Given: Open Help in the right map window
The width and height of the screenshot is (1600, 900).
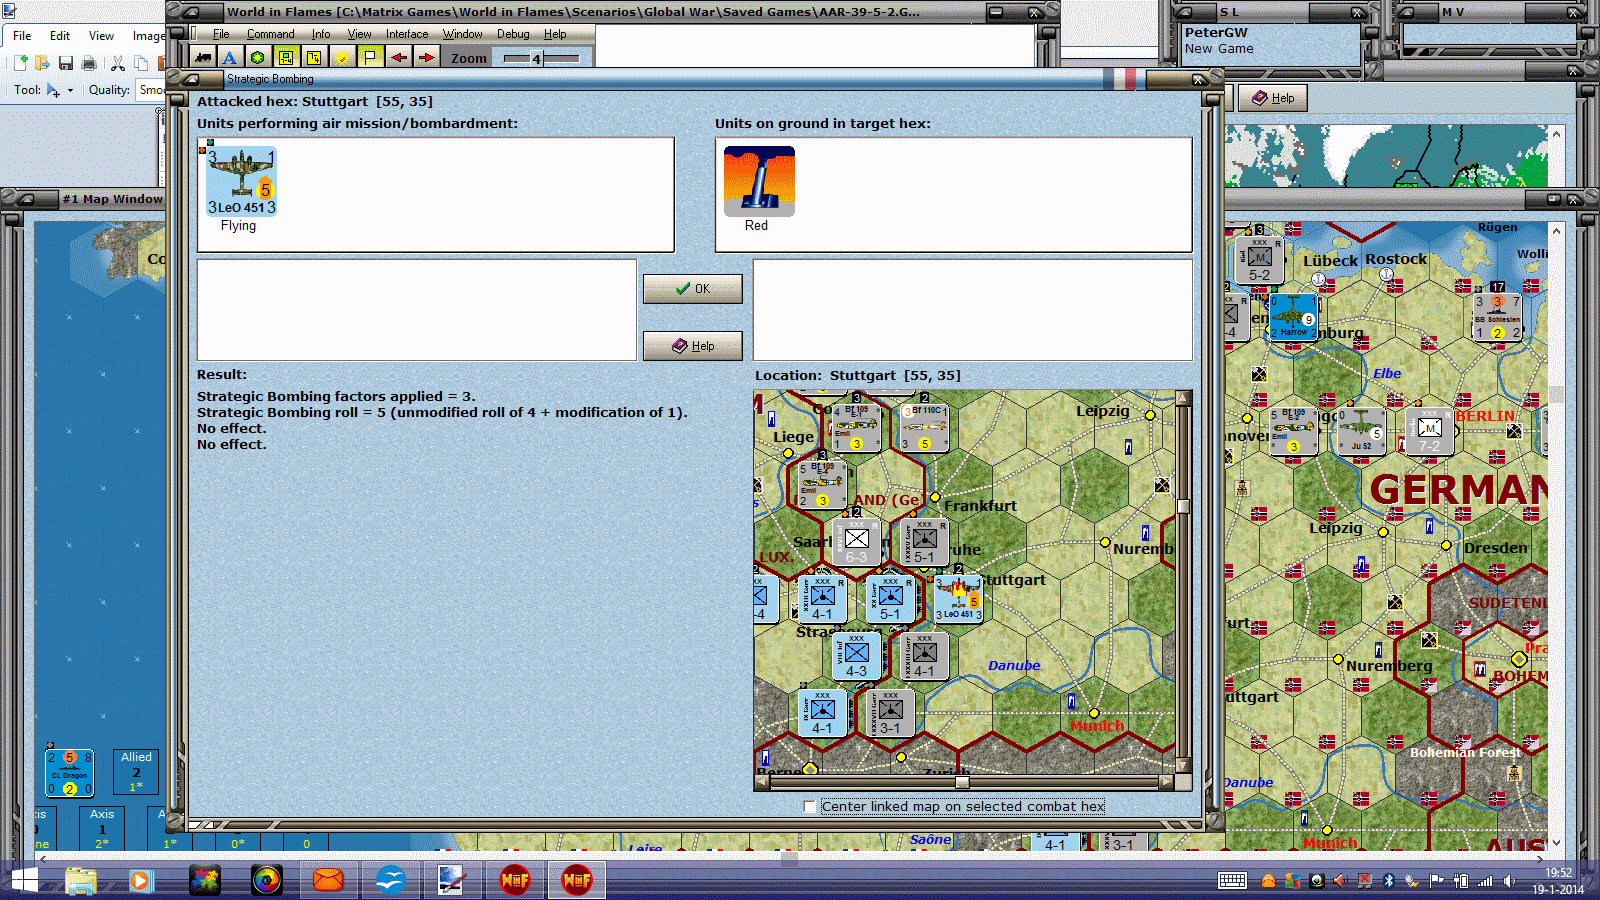Looking at the screenshot, I should point(1273,98).
